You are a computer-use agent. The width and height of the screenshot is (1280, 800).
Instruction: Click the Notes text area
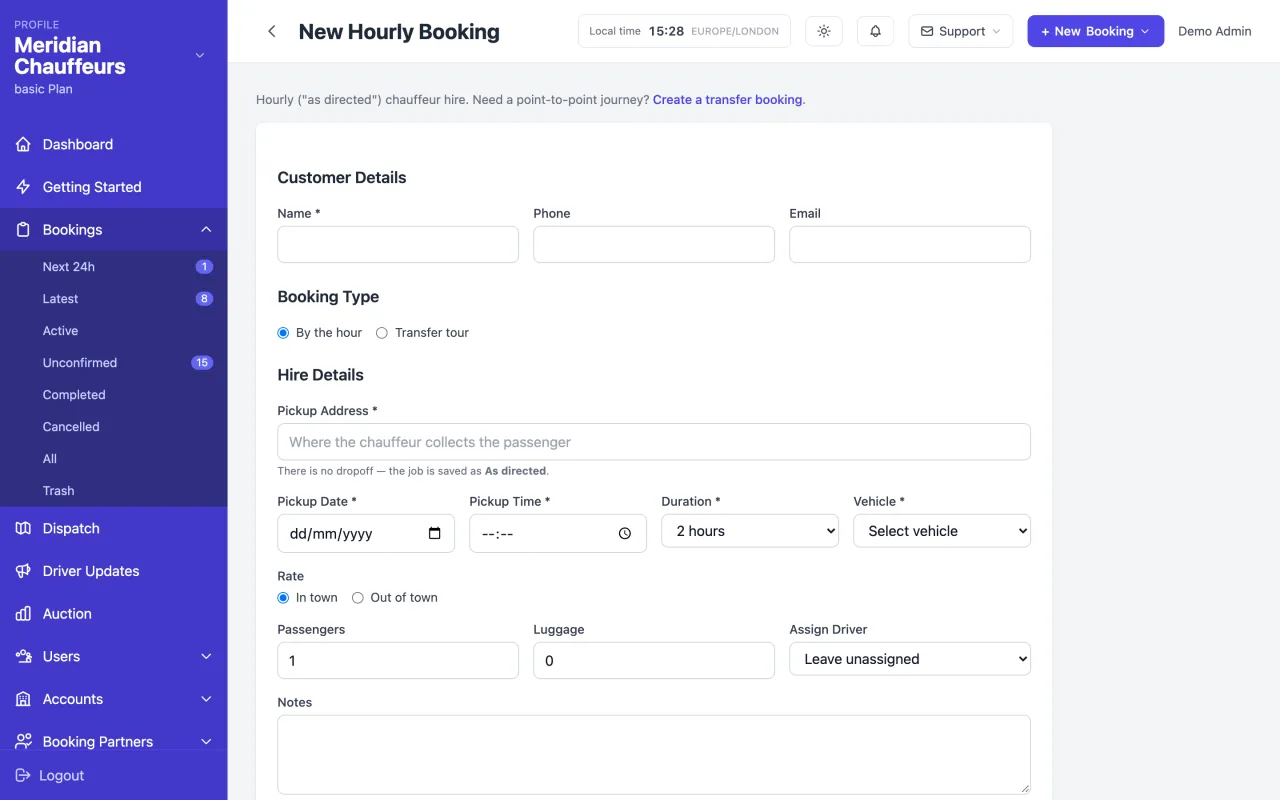coord(654,755)
